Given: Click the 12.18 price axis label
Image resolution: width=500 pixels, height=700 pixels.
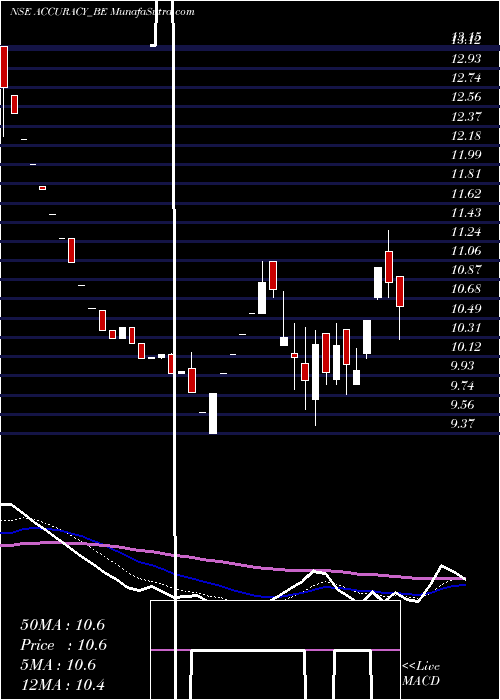Looking at the screenshot, I should point(466,135).
